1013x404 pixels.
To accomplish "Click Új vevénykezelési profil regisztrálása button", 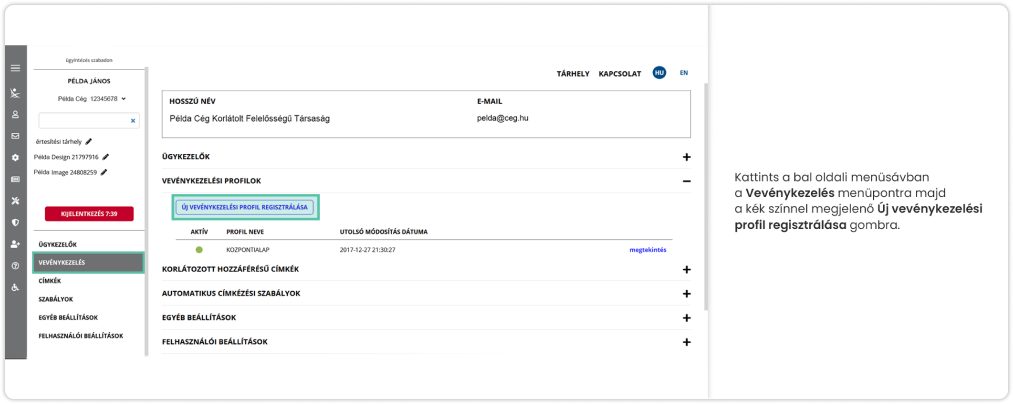I will (245, 207).
